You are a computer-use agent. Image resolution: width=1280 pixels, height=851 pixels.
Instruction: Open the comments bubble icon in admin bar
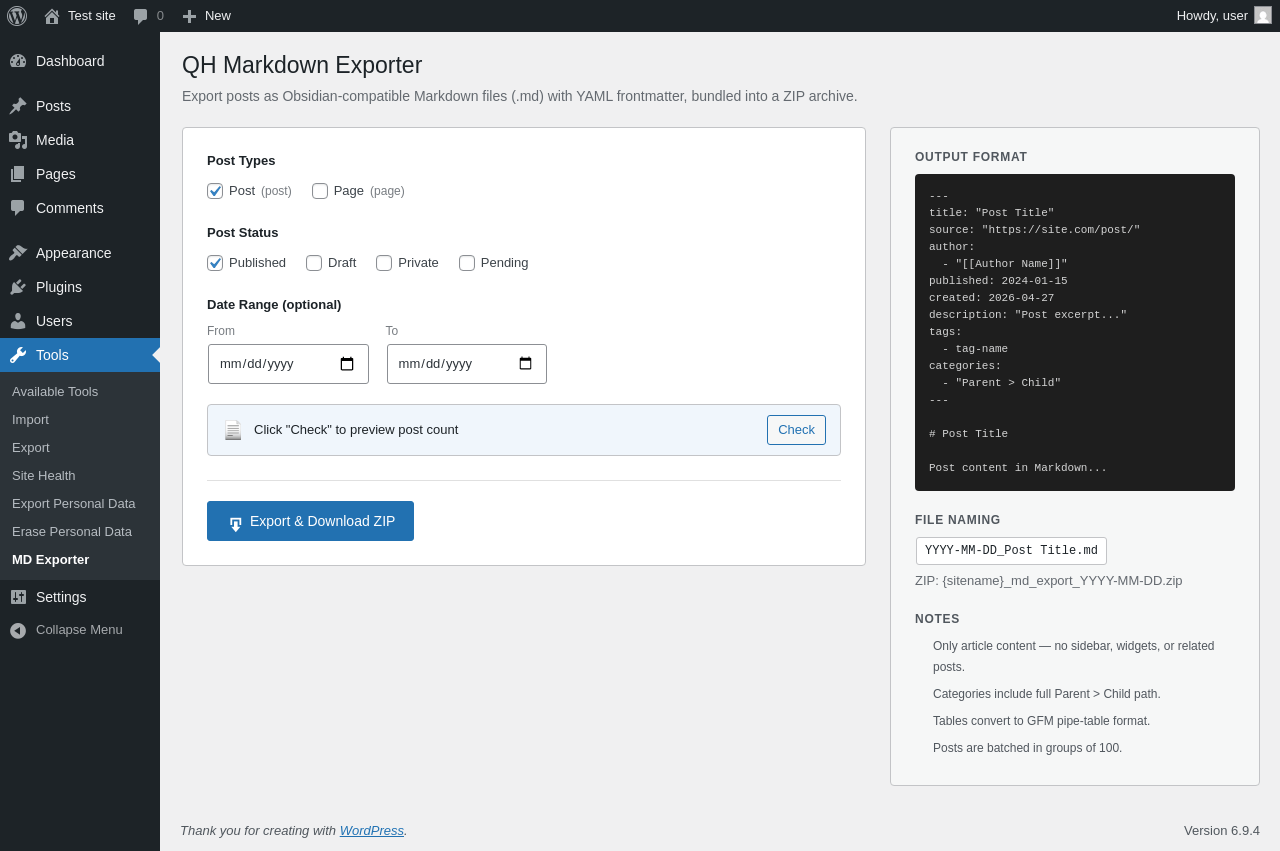coord(141,16)
